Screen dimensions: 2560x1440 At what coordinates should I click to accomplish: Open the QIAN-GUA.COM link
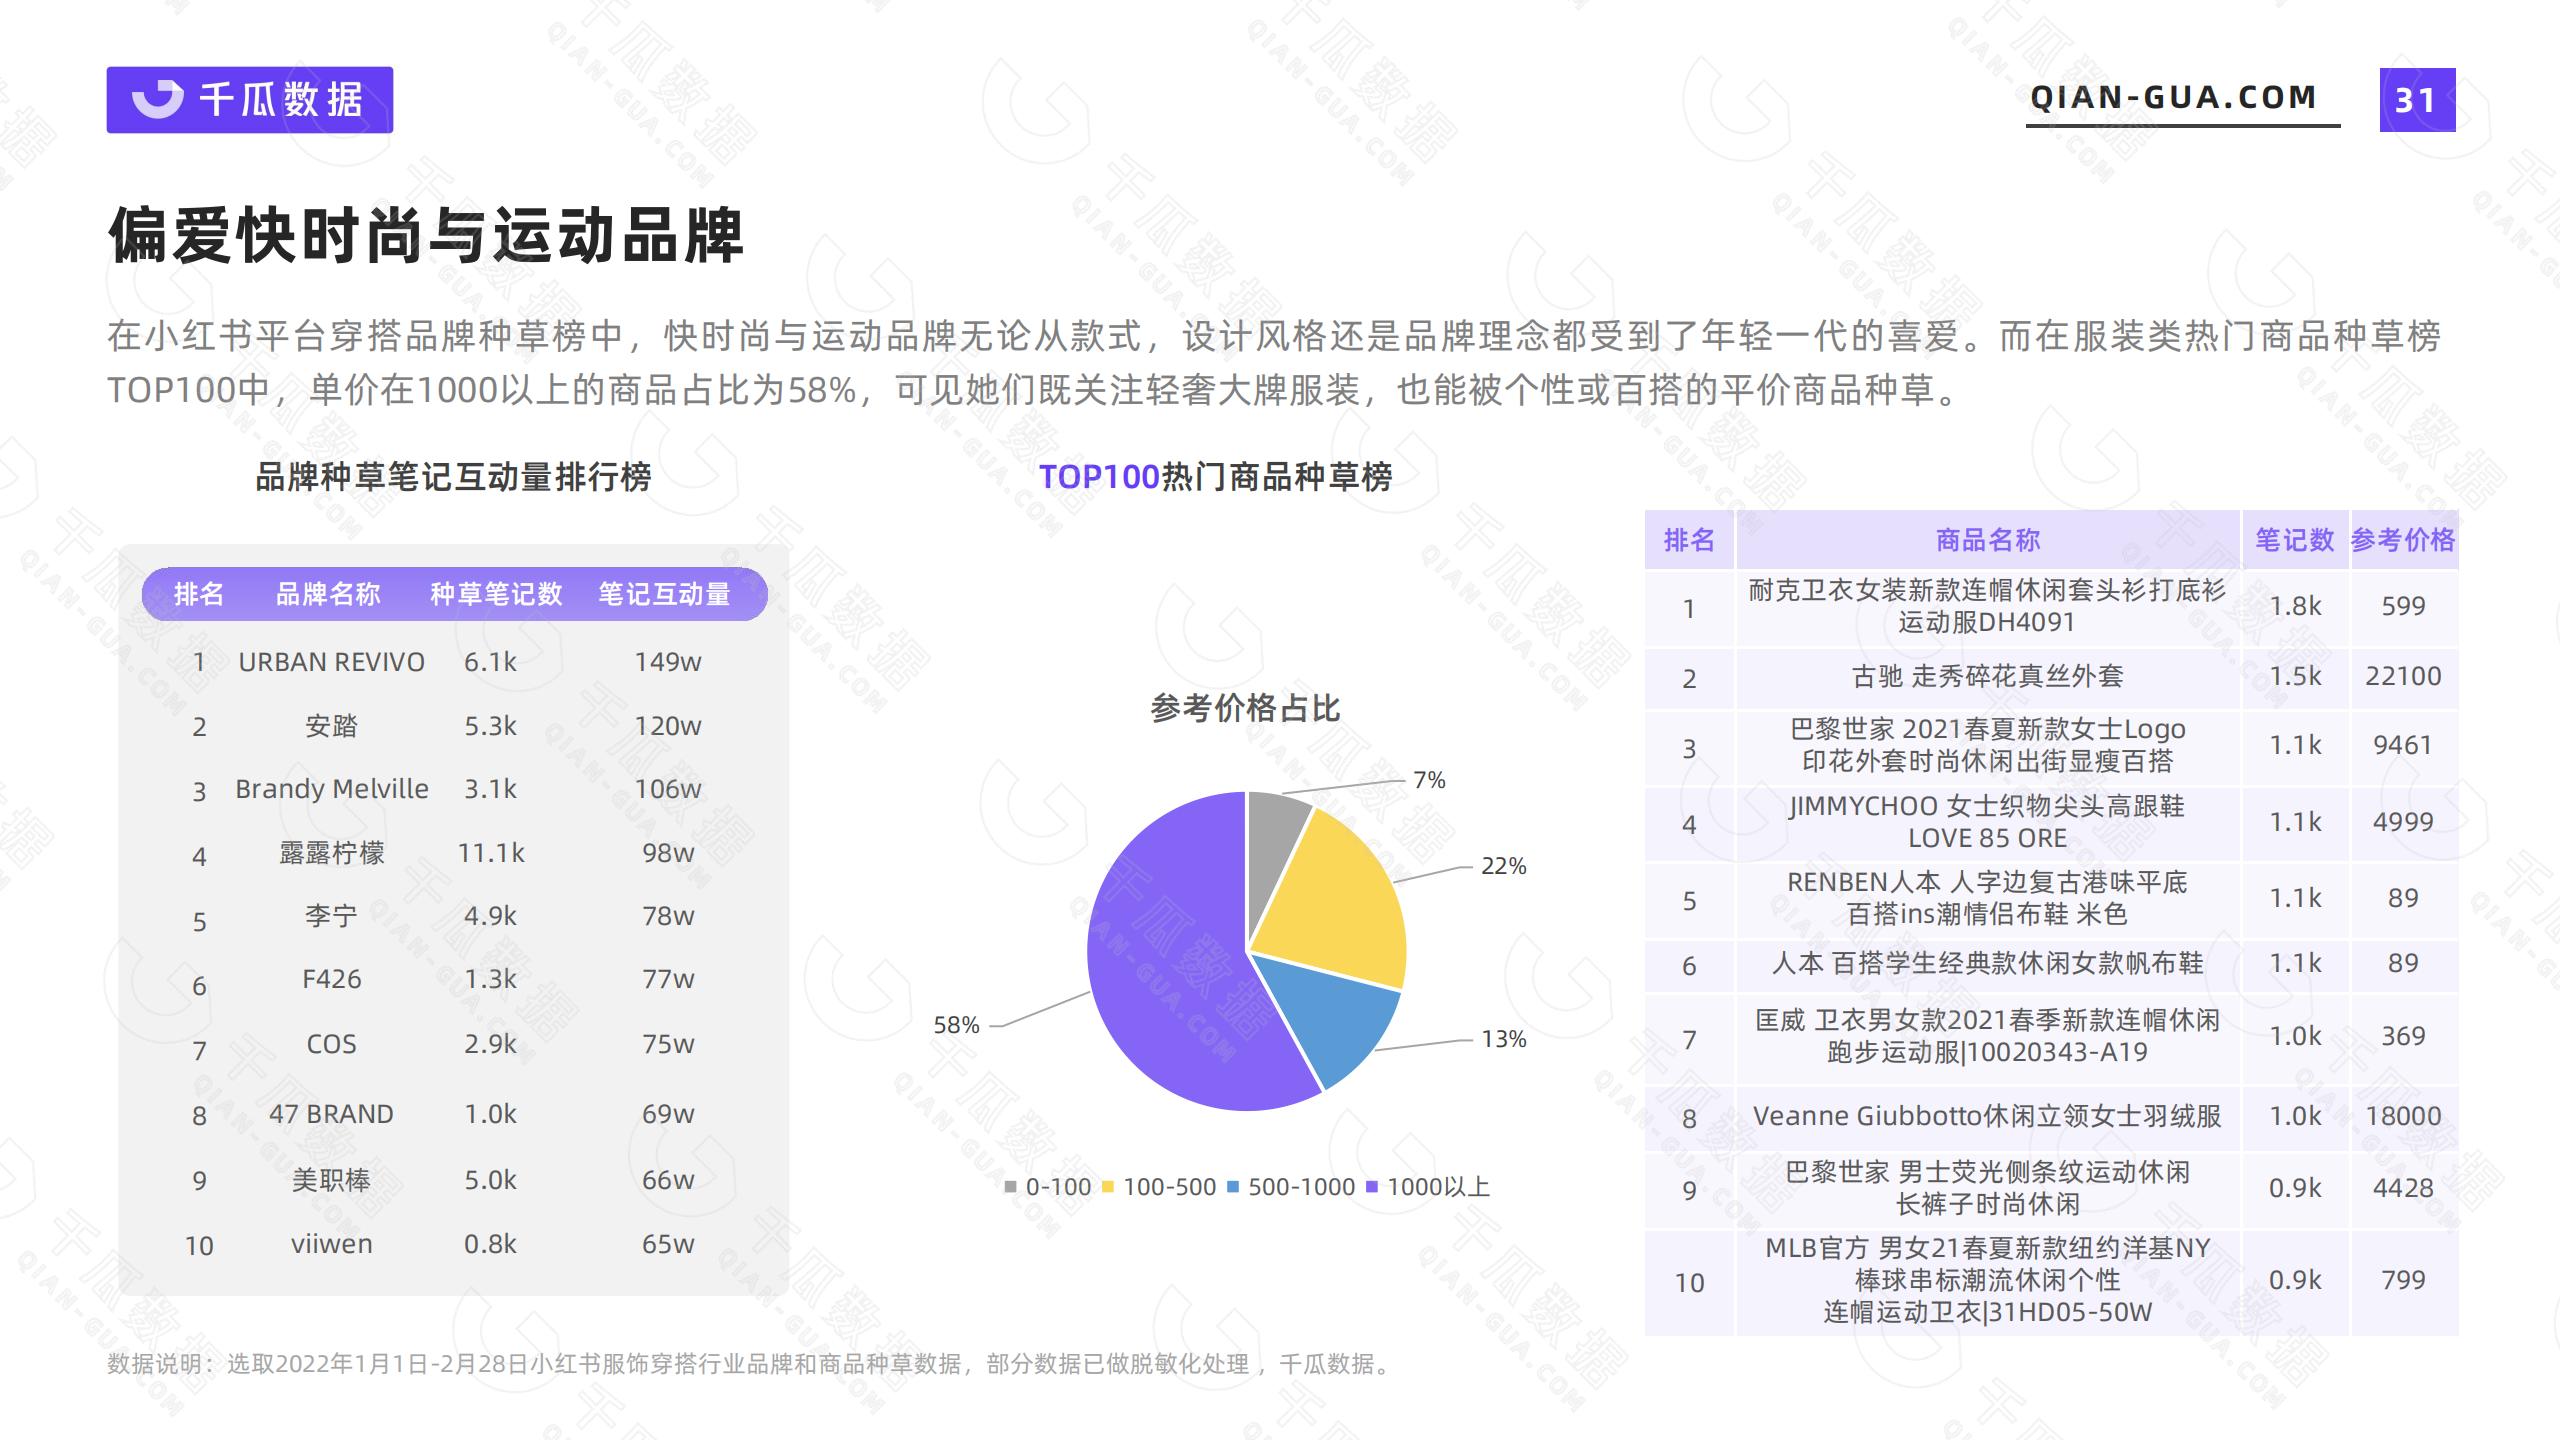coord(2172,97)
